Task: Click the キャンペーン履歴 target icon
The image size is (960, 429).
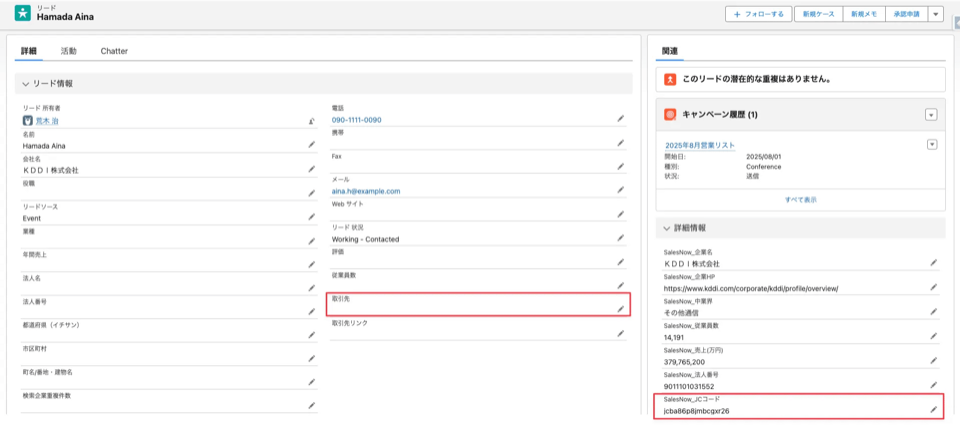Action: [x=670, y=114]
